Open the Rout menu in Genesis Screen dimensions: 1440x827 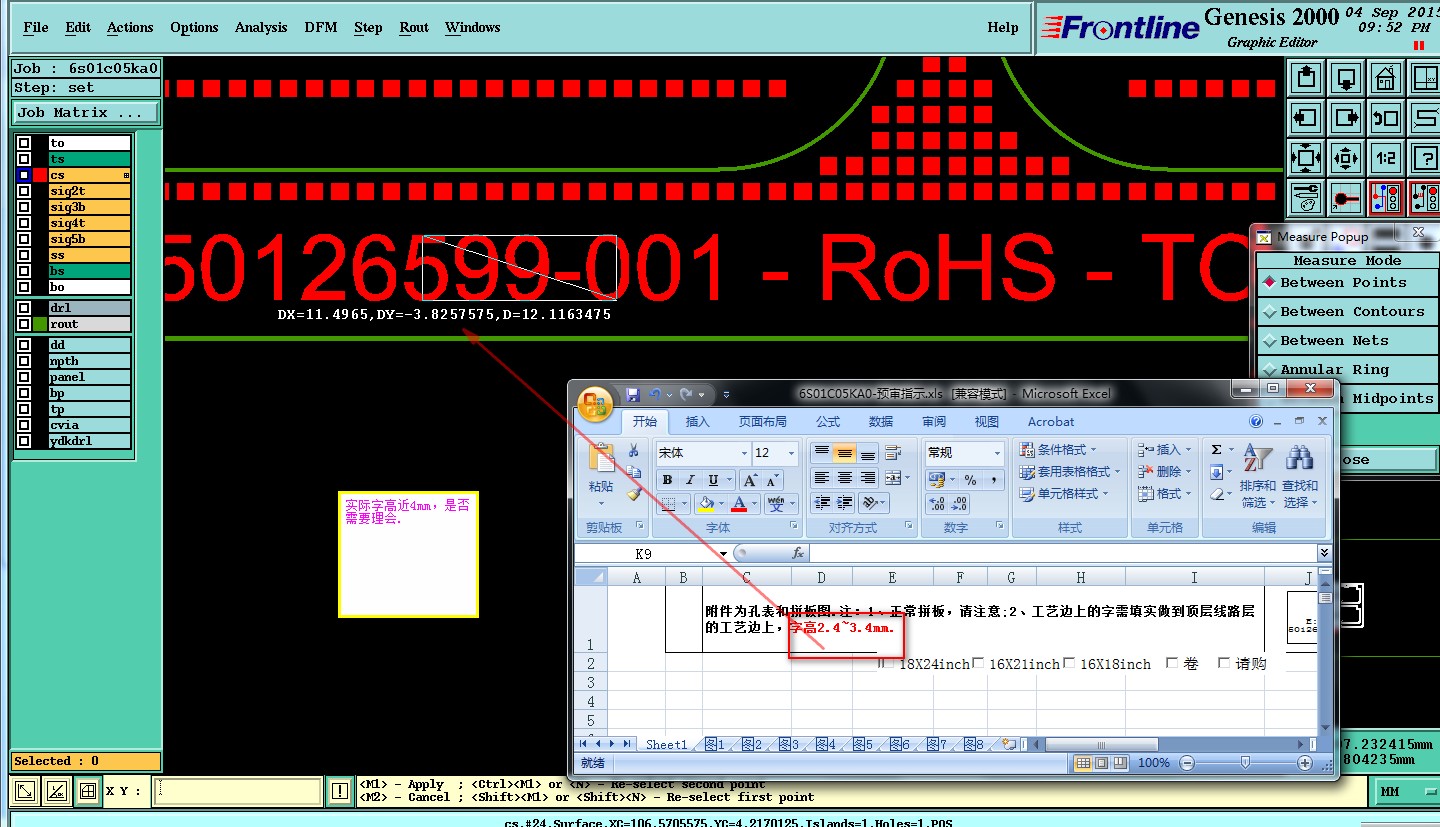coord(414,27)
